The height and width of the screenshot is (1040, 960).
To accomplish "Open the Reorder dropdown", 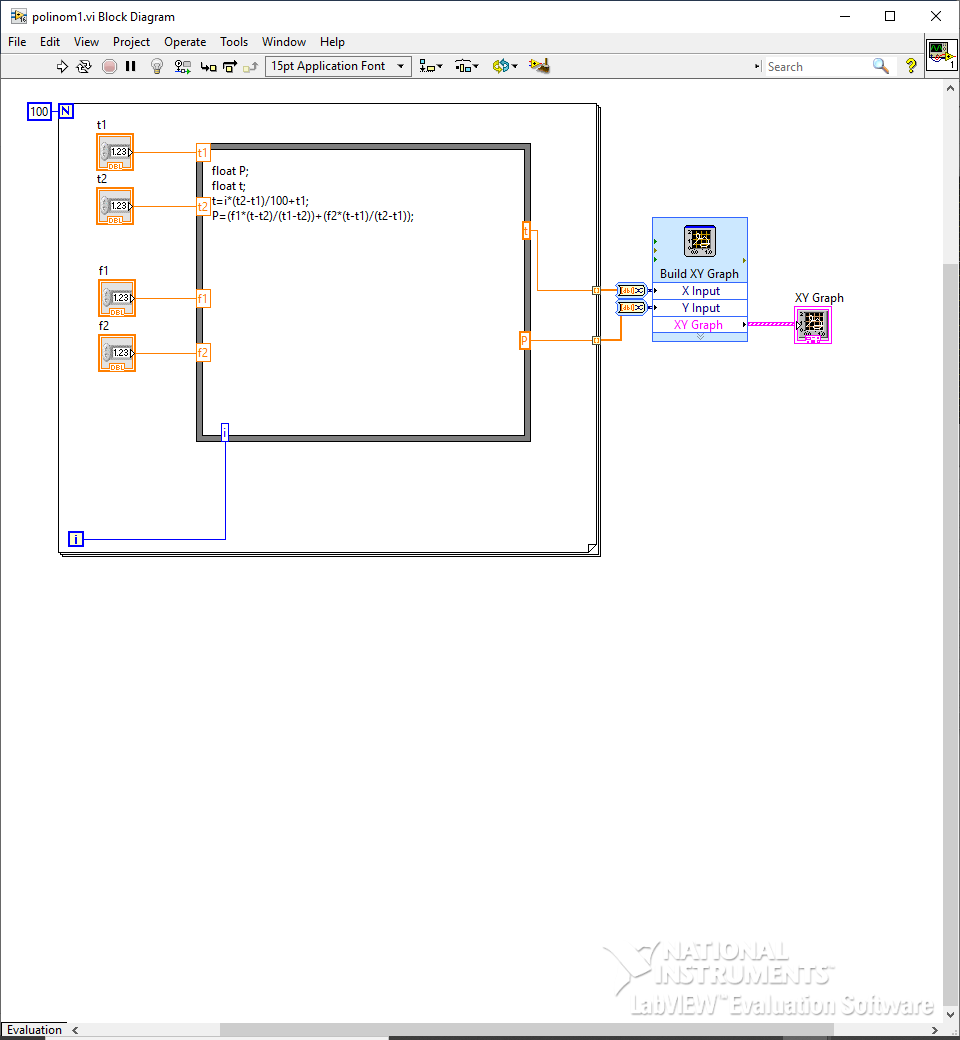I will point(505,66).
